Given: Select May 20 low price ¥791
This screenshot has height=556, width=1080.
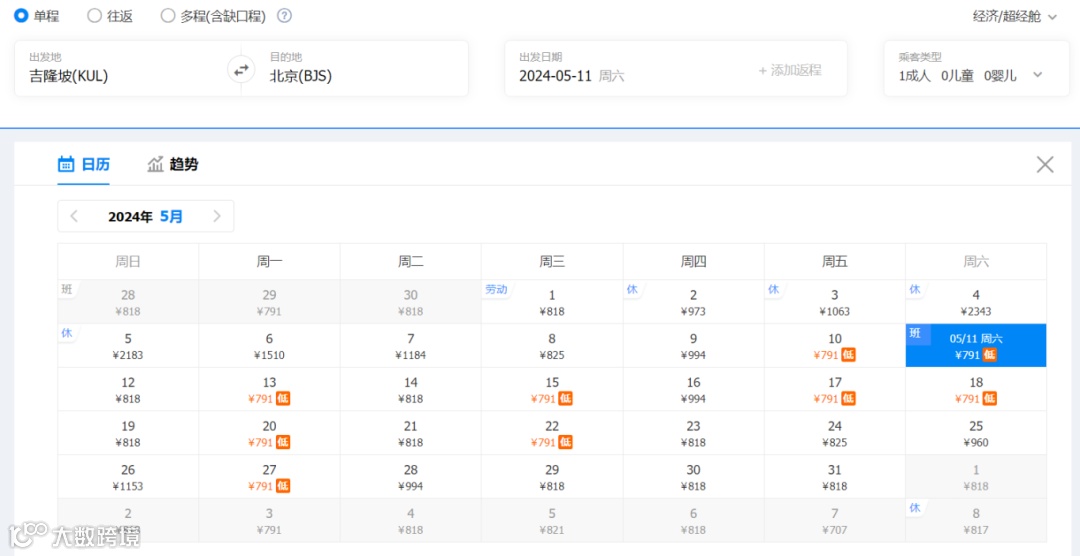Looking at the screenshot, I should (x=269, y=433).
